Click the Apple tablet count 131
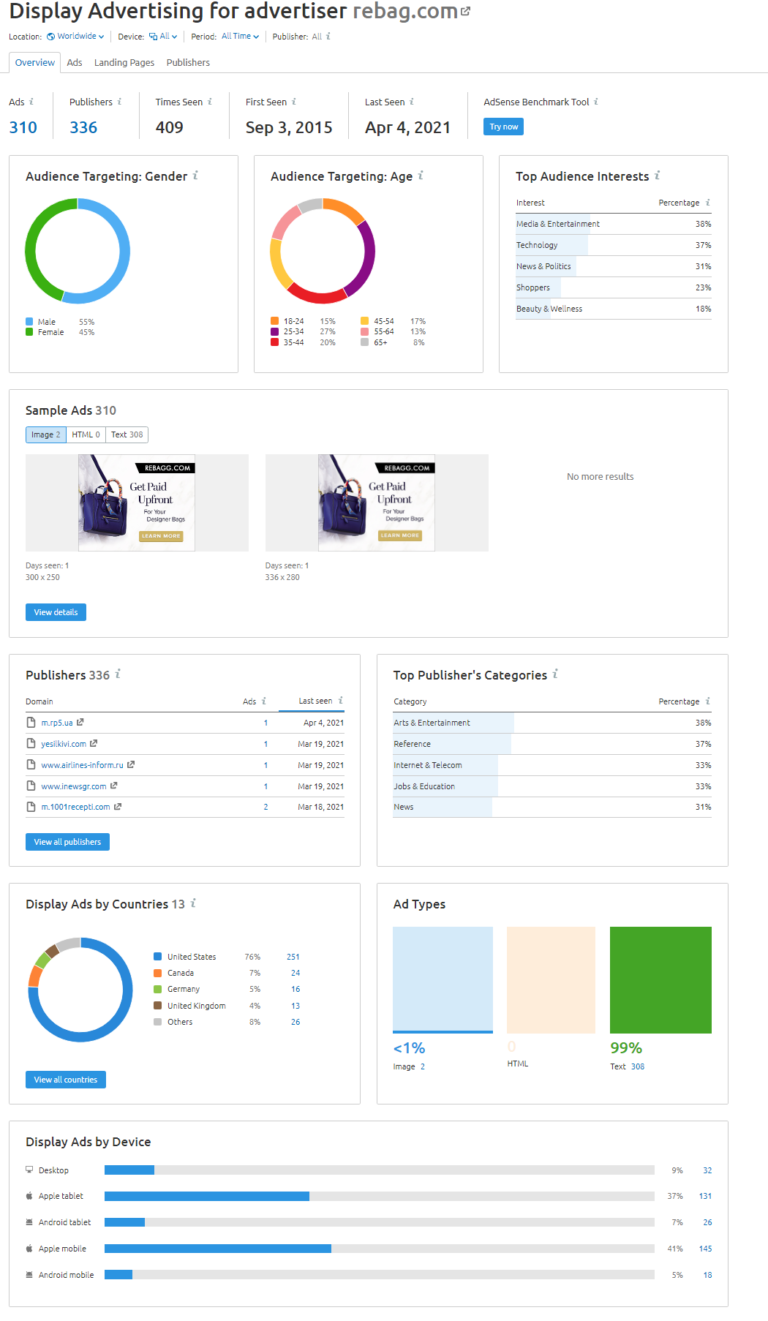Image resolution: width=768 pixels, height=1321 pixels. tap(705, 1196)
